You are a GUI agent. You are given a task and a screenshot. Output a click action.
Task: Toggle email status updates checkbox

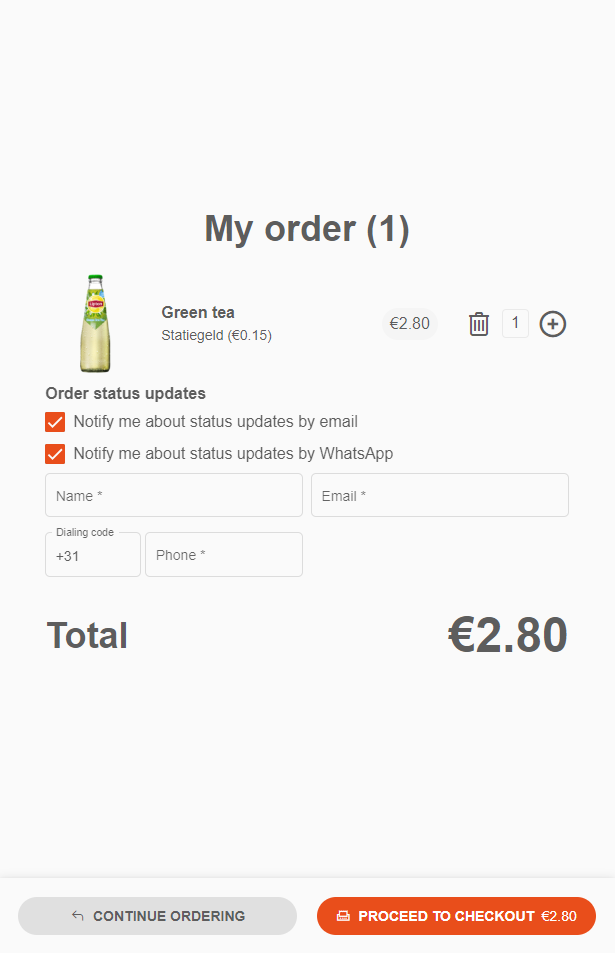pos(55,422)
